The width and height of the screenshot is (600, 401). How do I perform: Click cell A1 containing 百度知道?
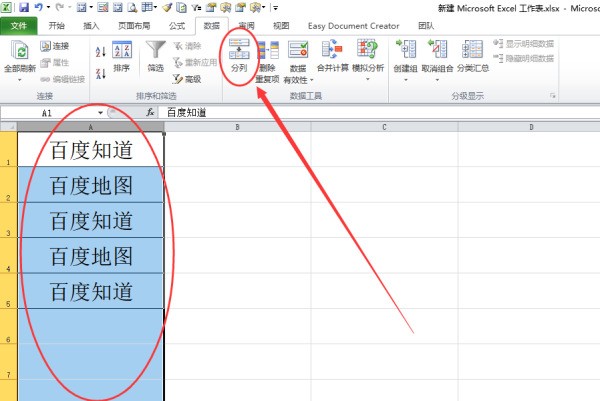(x=91, y=149)
